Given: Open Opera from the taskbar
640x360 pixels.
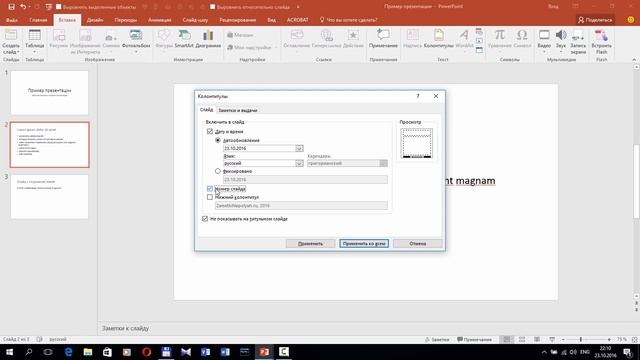Looking at the screenshot, I should point(147,352).
